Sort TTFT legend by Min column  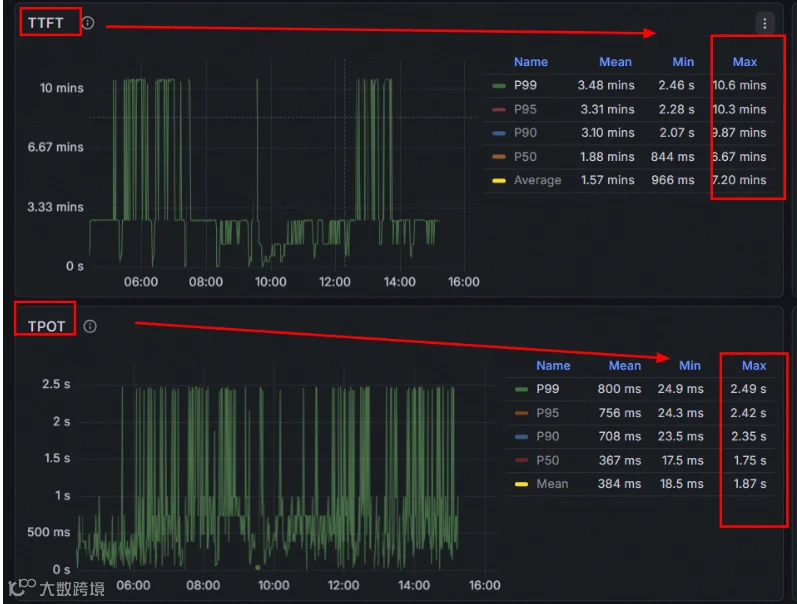point(683,62)
